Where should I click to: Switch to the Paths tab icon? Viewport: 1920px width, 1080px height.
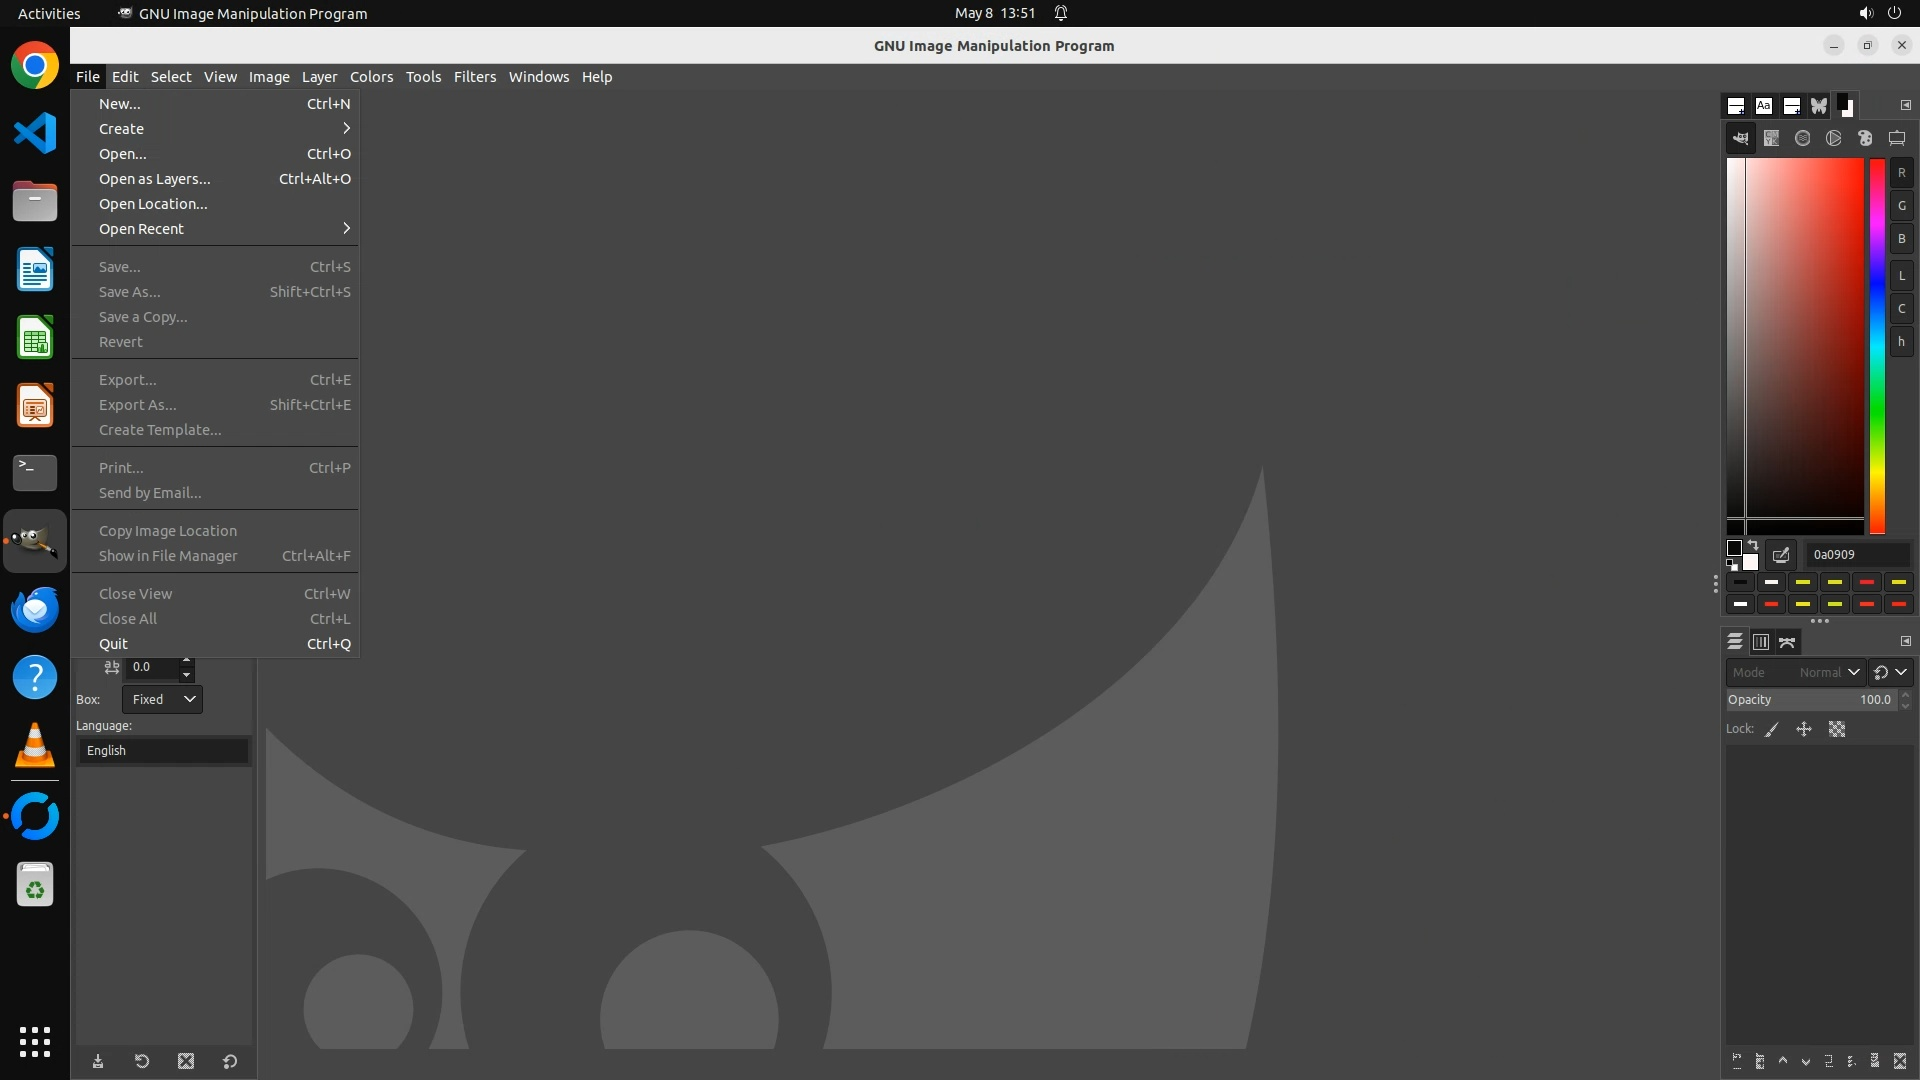click(1787, 642)
